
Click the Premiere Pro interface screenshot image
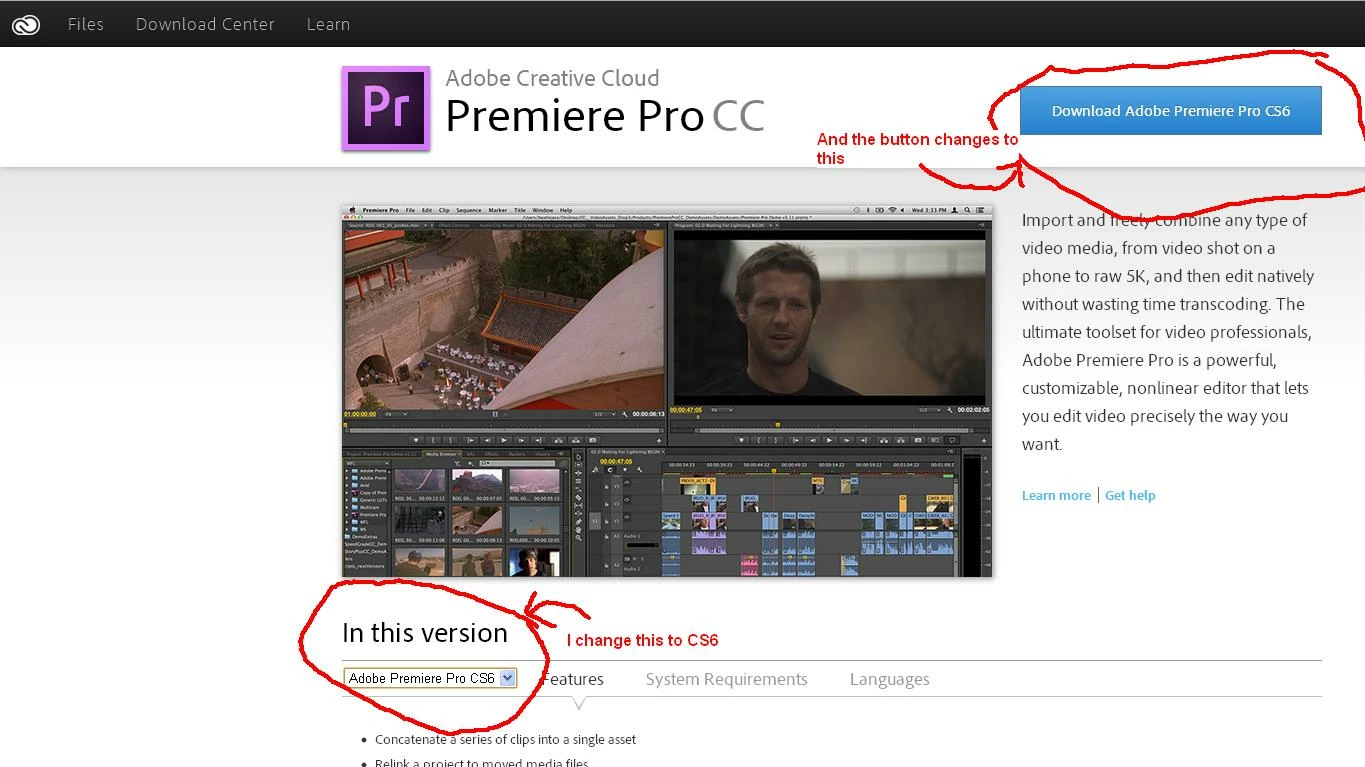pos(667,391)
